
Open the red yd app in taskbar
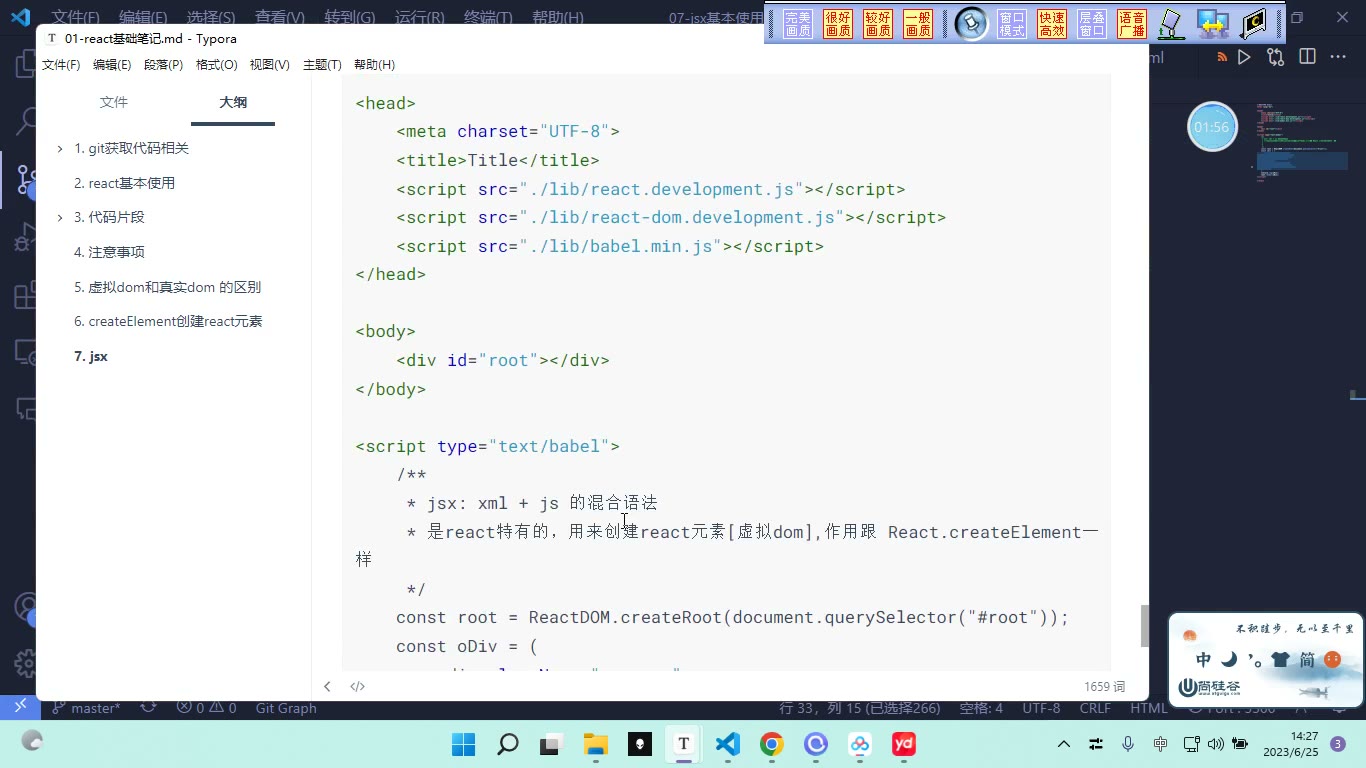coord(904,744)
